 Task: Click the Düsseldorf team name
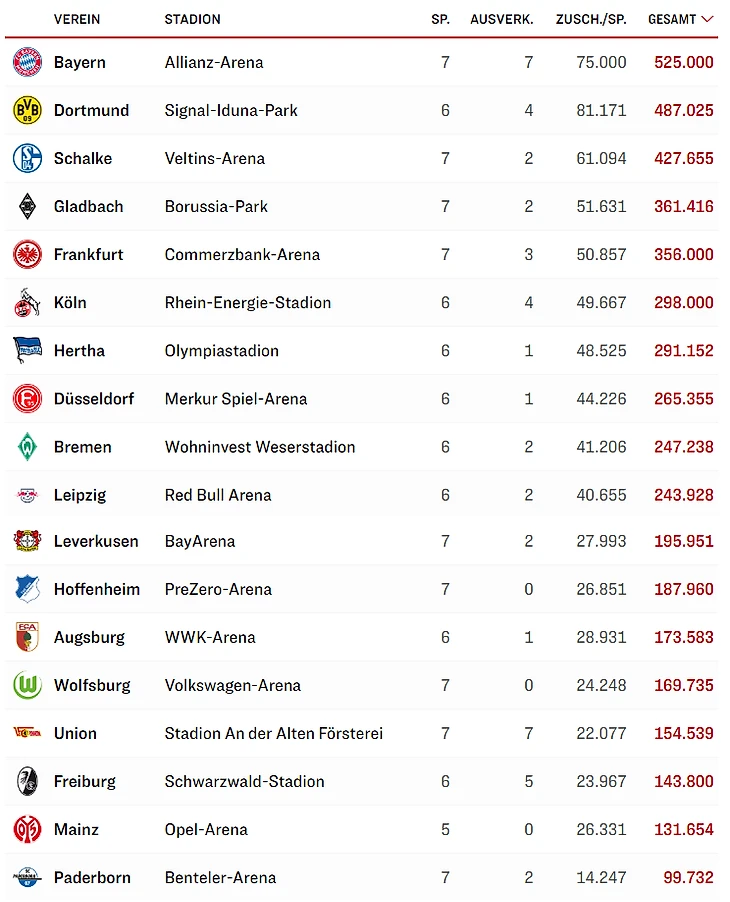(94, 398)
